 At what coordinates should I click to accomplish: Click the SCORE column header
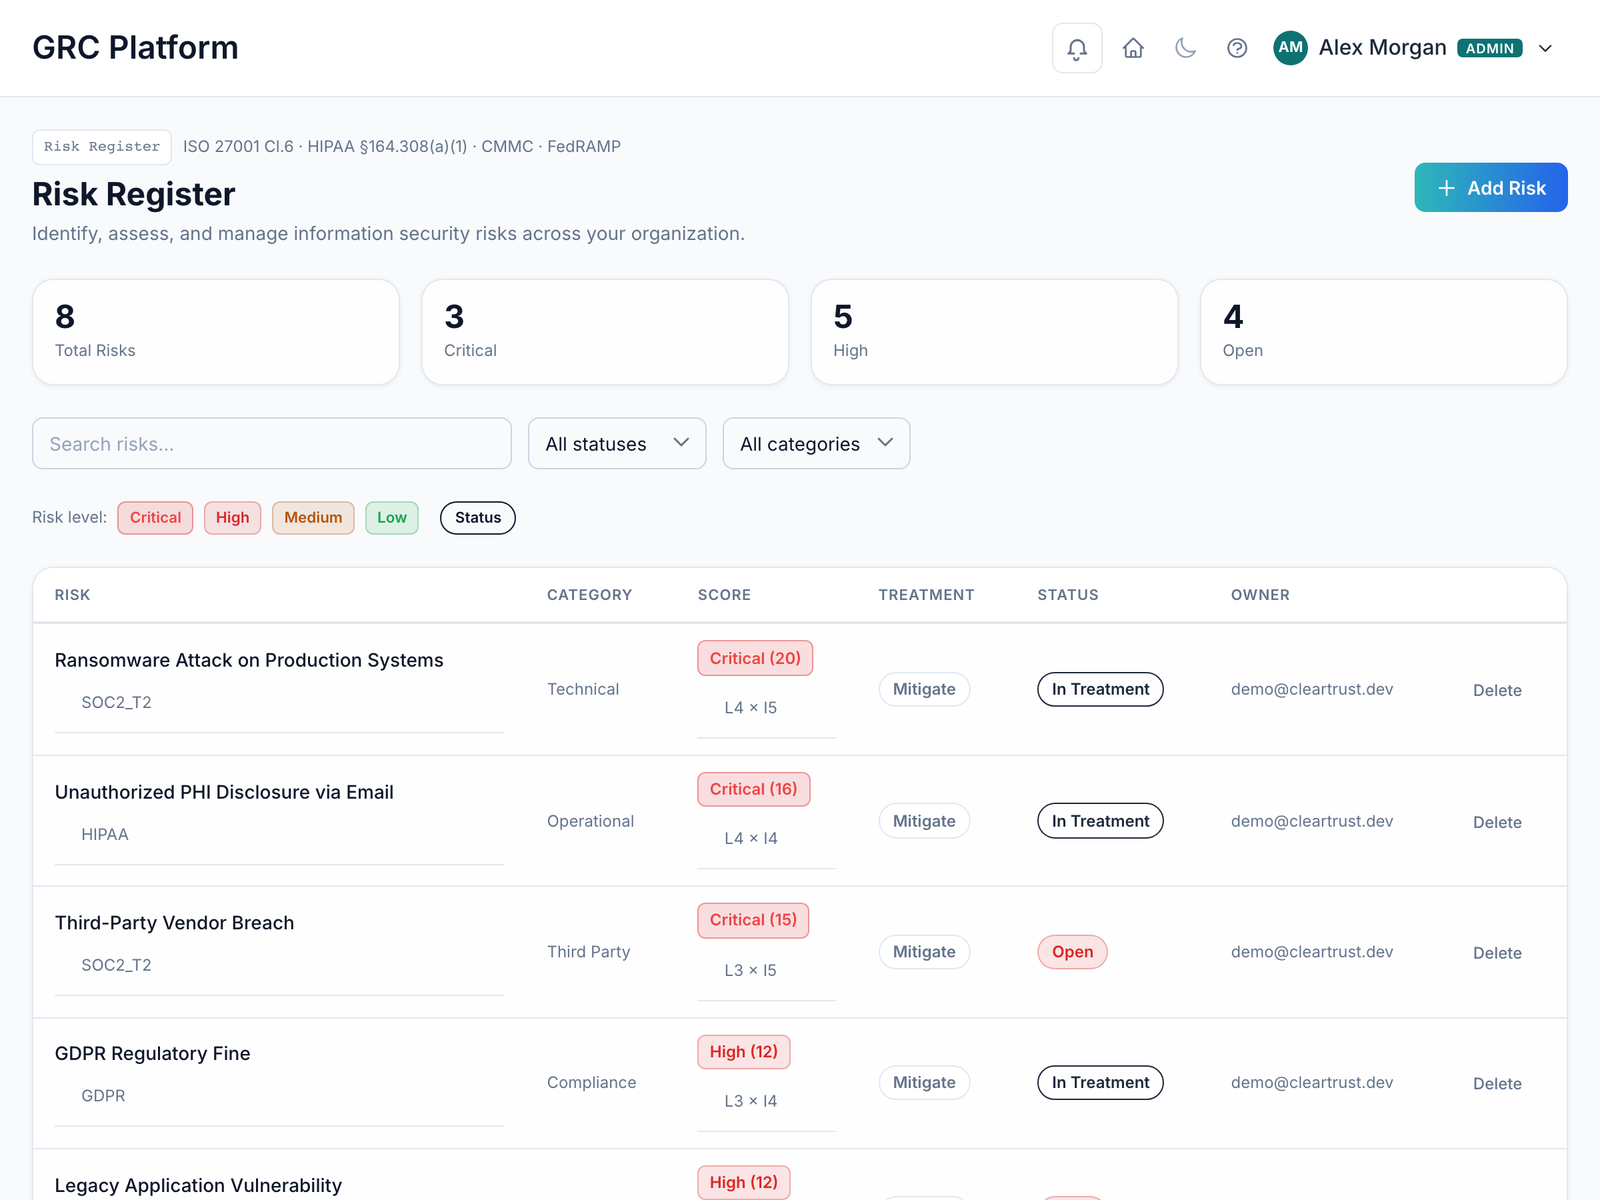[x=724, y=595]
